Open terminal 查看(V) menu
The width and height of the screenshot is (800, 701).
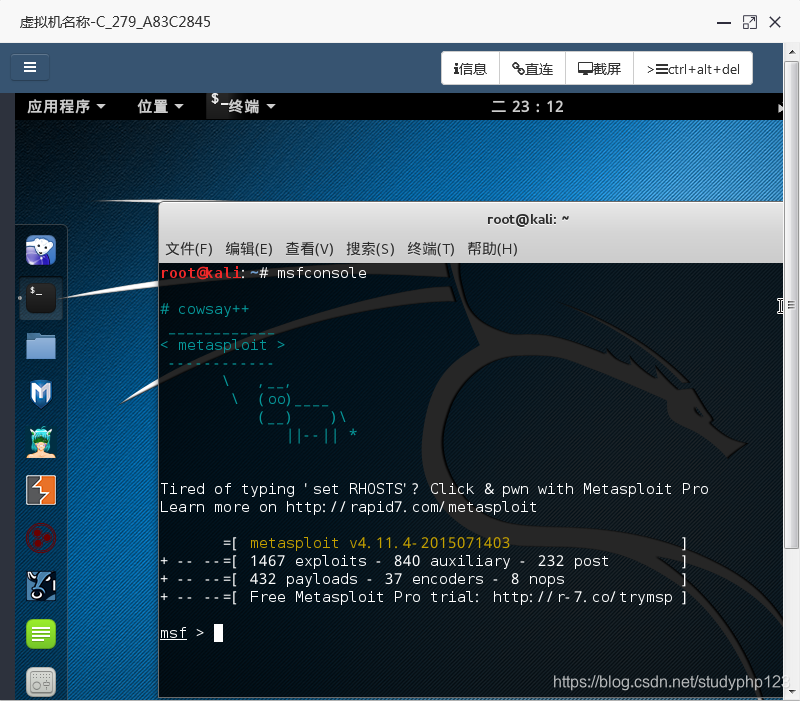click(309, 249)
